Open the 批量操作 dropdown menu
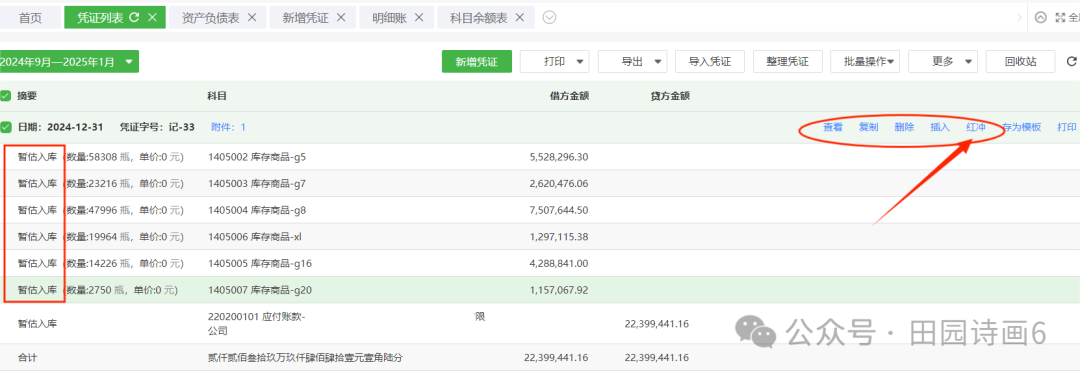Screen dimensions: 1080x376 tap(865, 61)
